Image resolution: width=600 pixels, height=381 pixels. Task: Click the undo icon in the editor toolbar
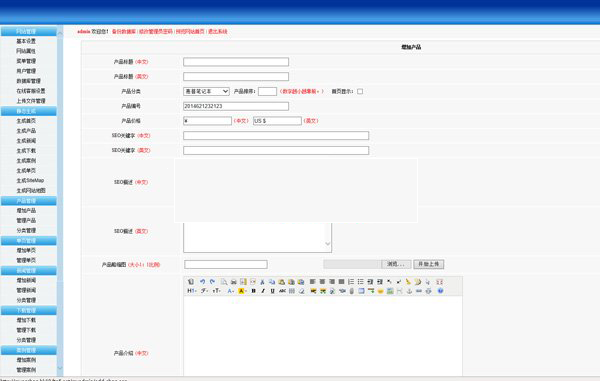(x=202, y=282)
